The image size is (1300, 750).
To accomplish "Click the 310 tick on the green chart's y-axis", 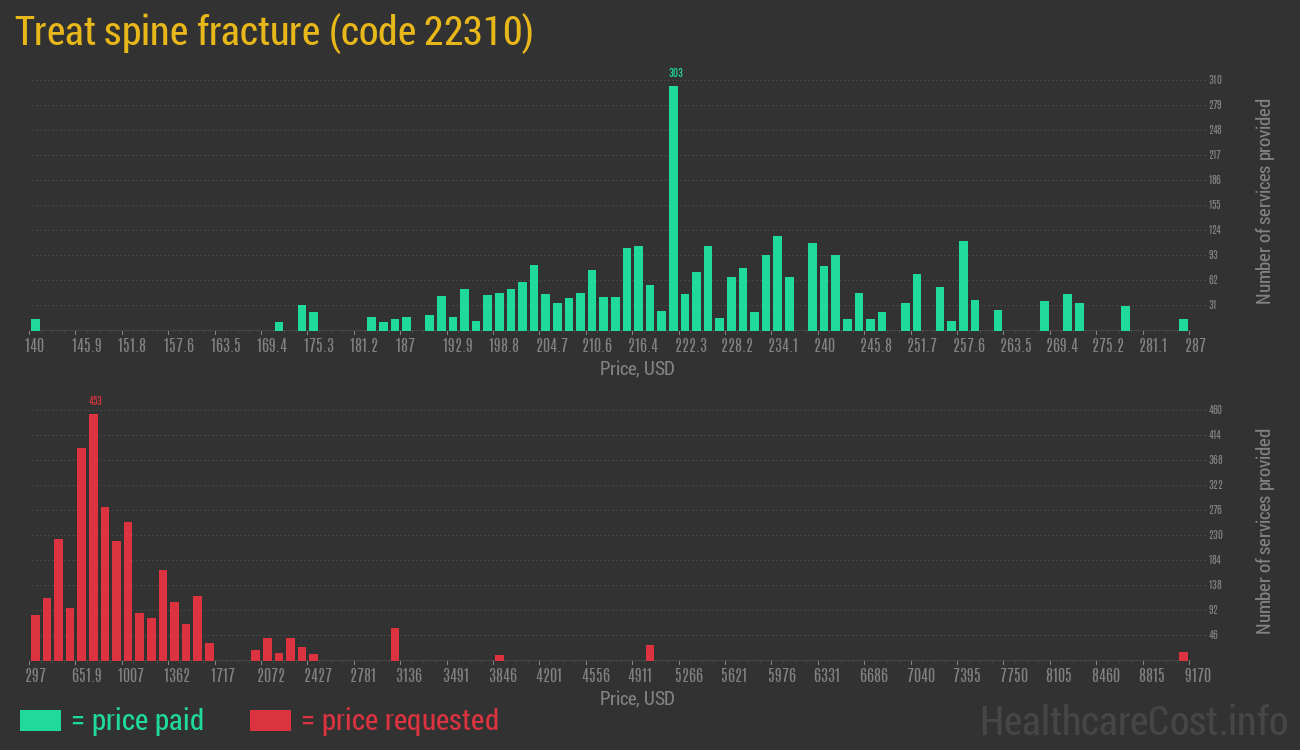I will pos(1215,80).
